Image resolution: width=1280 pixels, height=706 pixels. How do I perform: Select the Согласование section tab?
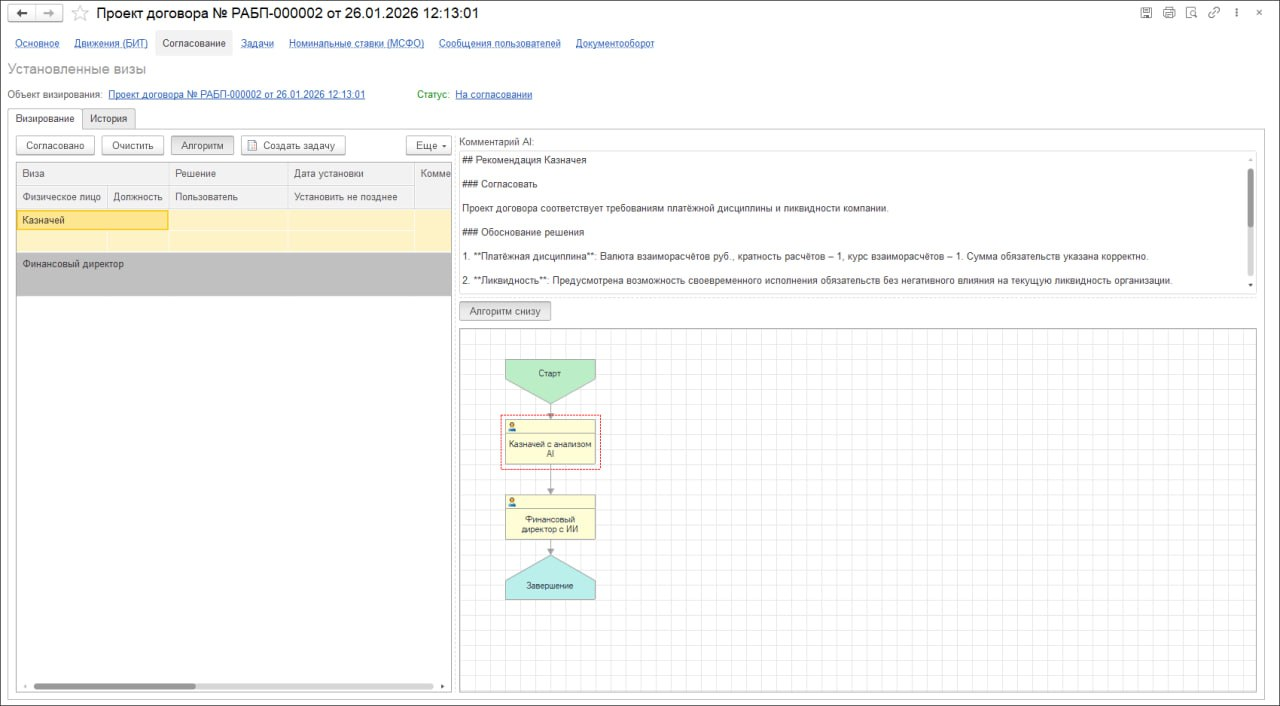coord(194,43)
